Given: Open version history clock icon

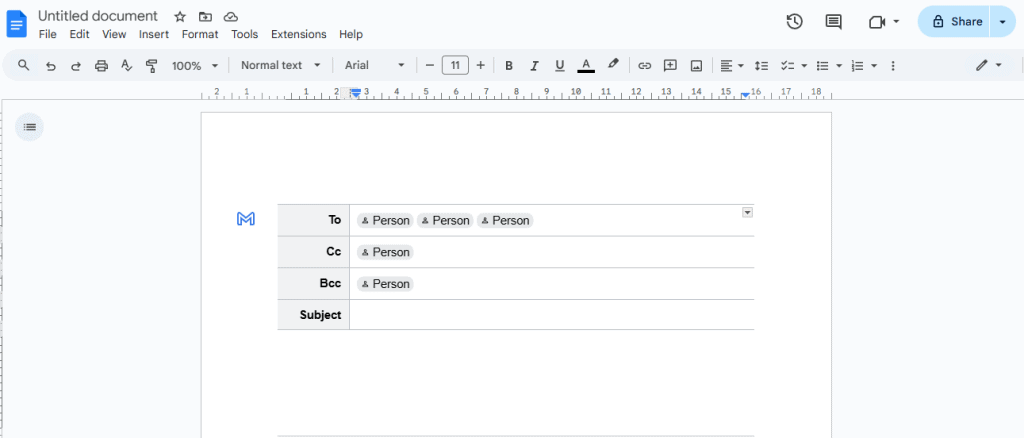Looking at the screenshot, I should (794, 21).
